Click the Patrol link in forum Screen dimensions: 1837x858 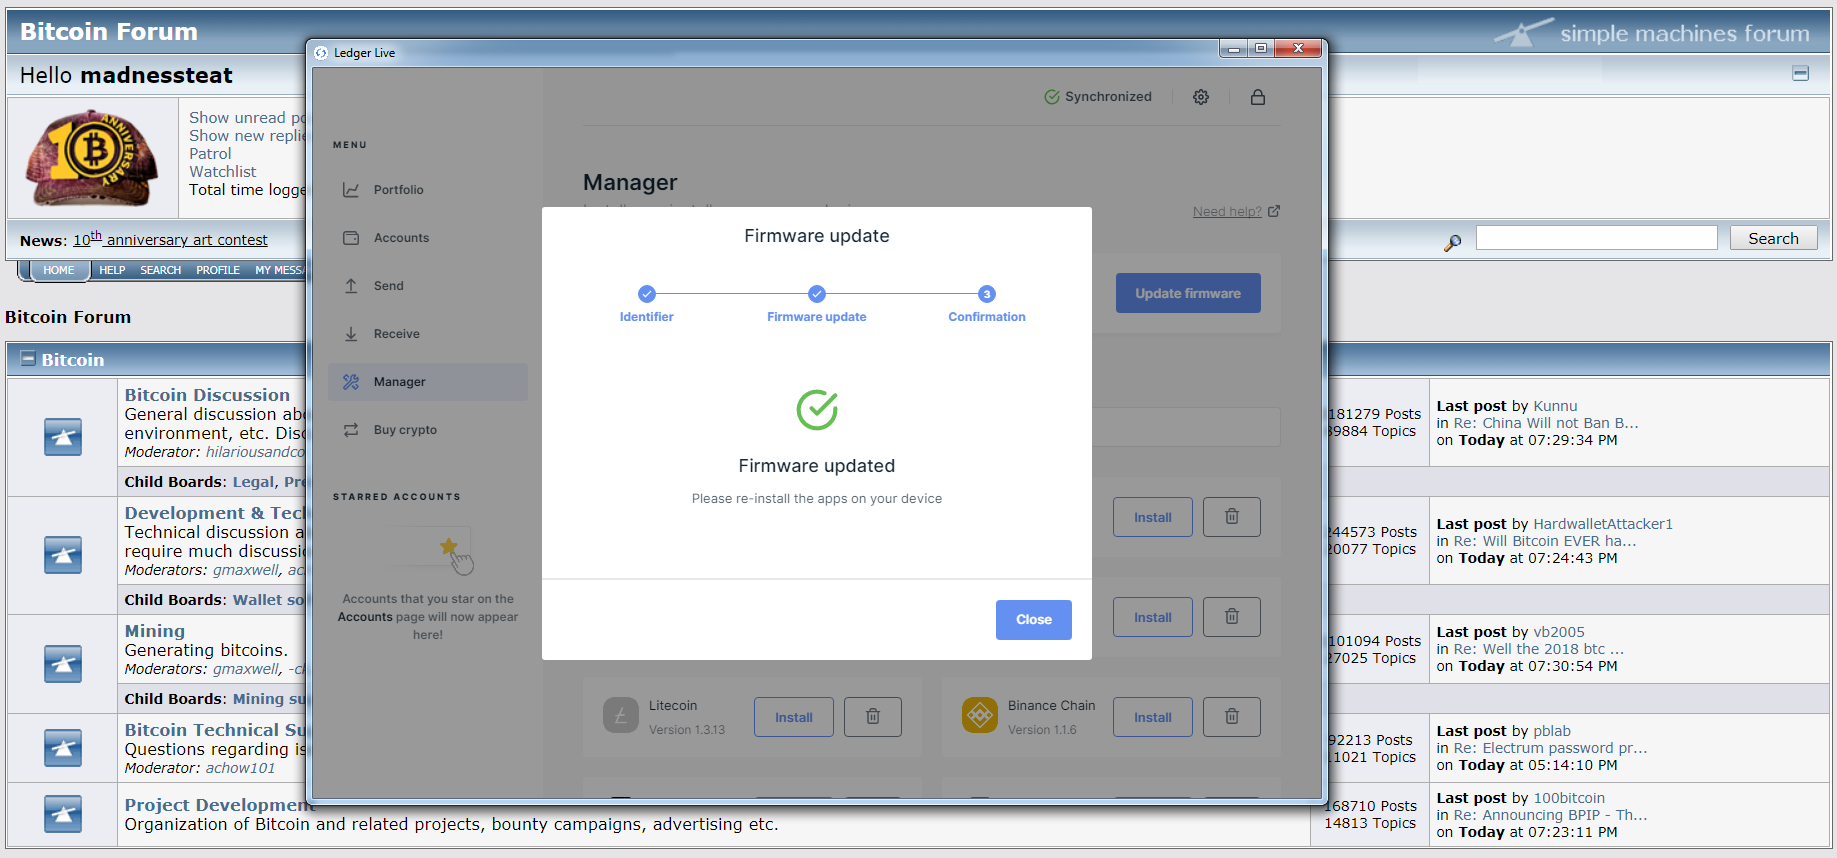tap(210, 154)
